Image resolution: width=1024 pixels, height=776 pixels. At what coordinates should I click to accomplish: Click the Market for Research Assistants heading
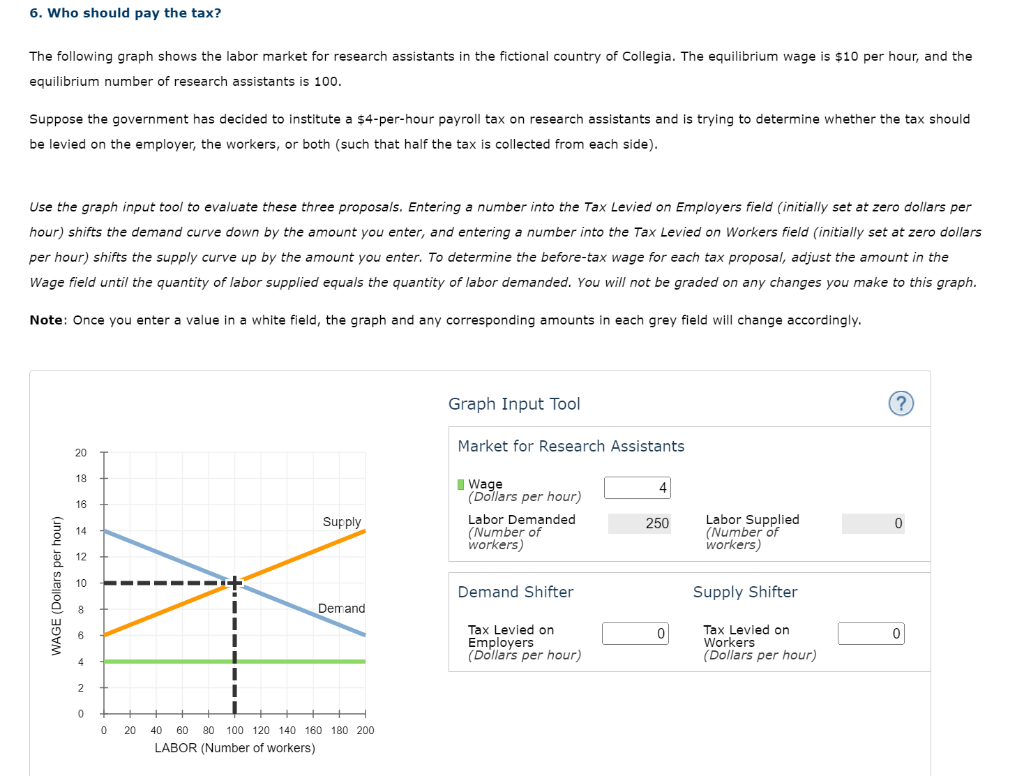point(571,446)
